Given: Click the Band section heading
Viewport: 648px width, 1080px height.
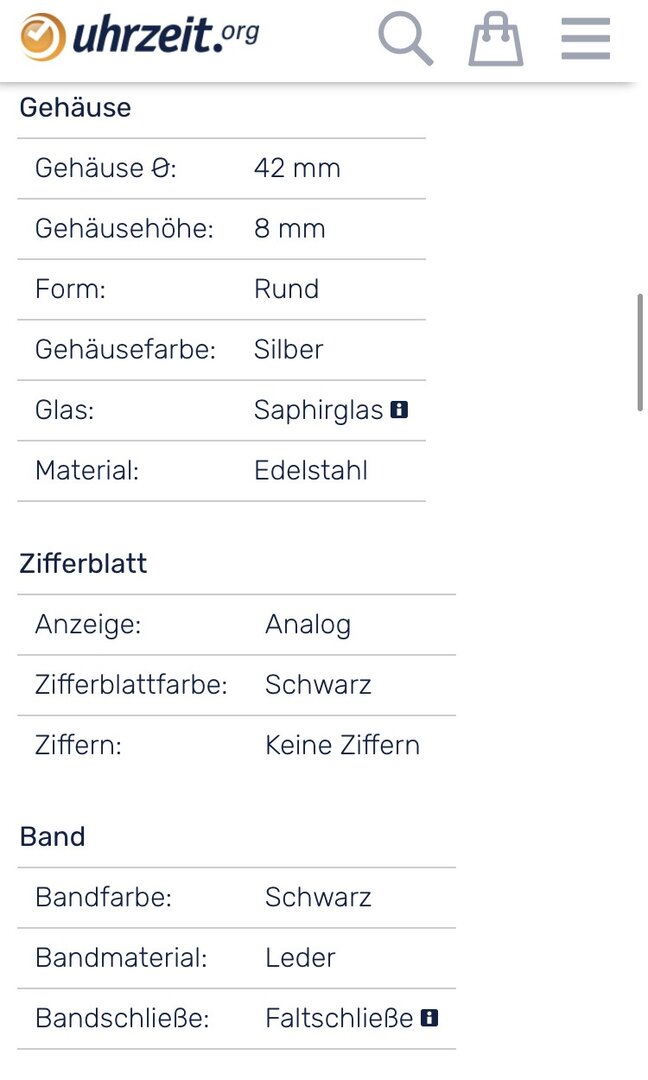Looking at the screenshot, I should point(52,837).
